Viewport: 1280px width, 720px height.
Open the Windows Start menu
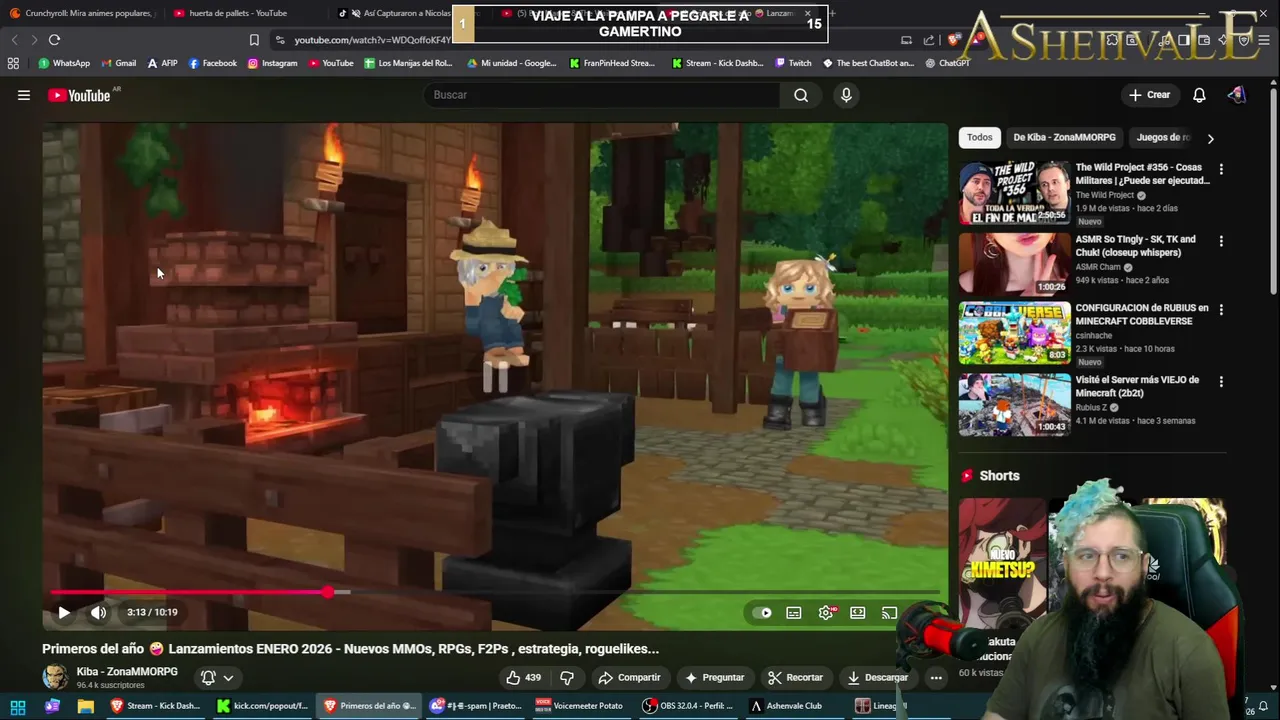(x=18, y=706)
